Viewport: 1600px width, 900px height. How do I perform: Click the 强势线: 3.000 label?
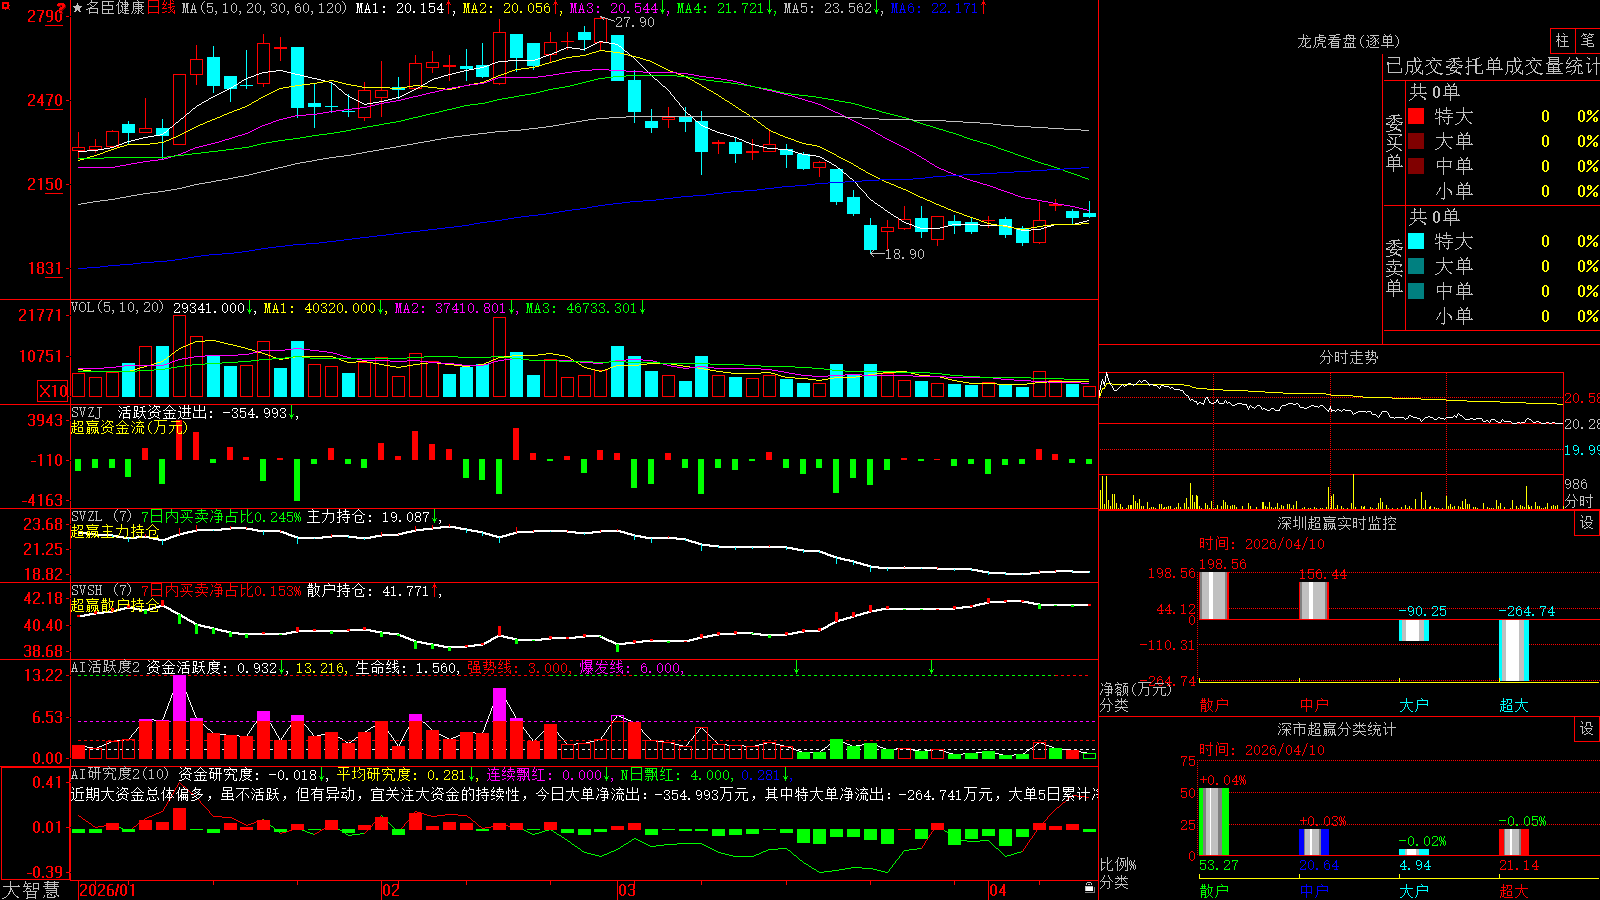(518, 667)
